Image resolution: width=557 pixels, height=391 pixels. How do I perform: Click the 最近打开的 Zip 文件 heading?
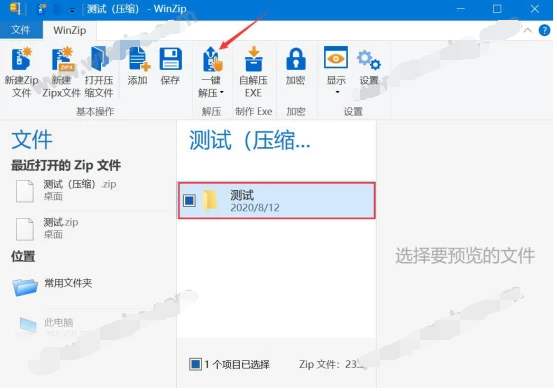click(66, 165)
